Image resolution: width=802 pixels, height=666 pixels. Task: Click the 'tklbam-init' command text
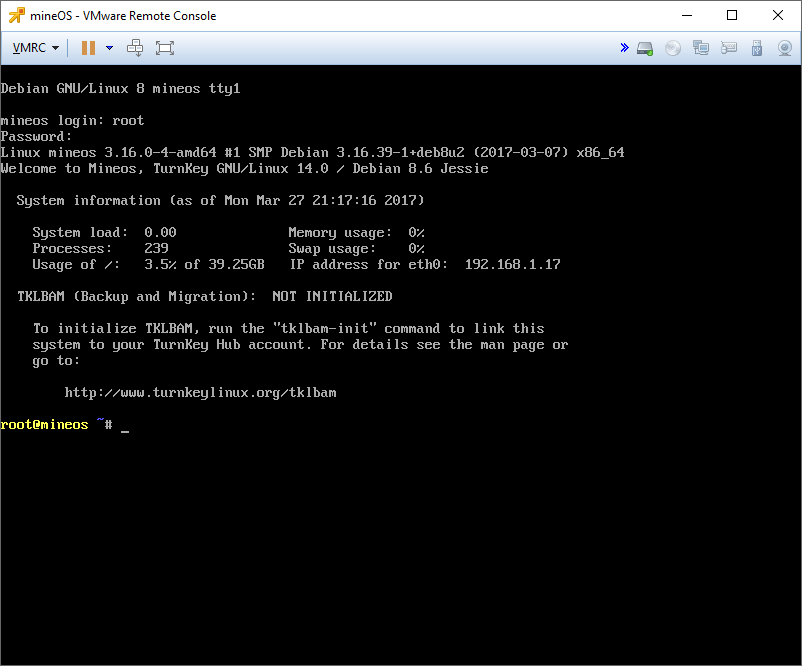point(325,328)
